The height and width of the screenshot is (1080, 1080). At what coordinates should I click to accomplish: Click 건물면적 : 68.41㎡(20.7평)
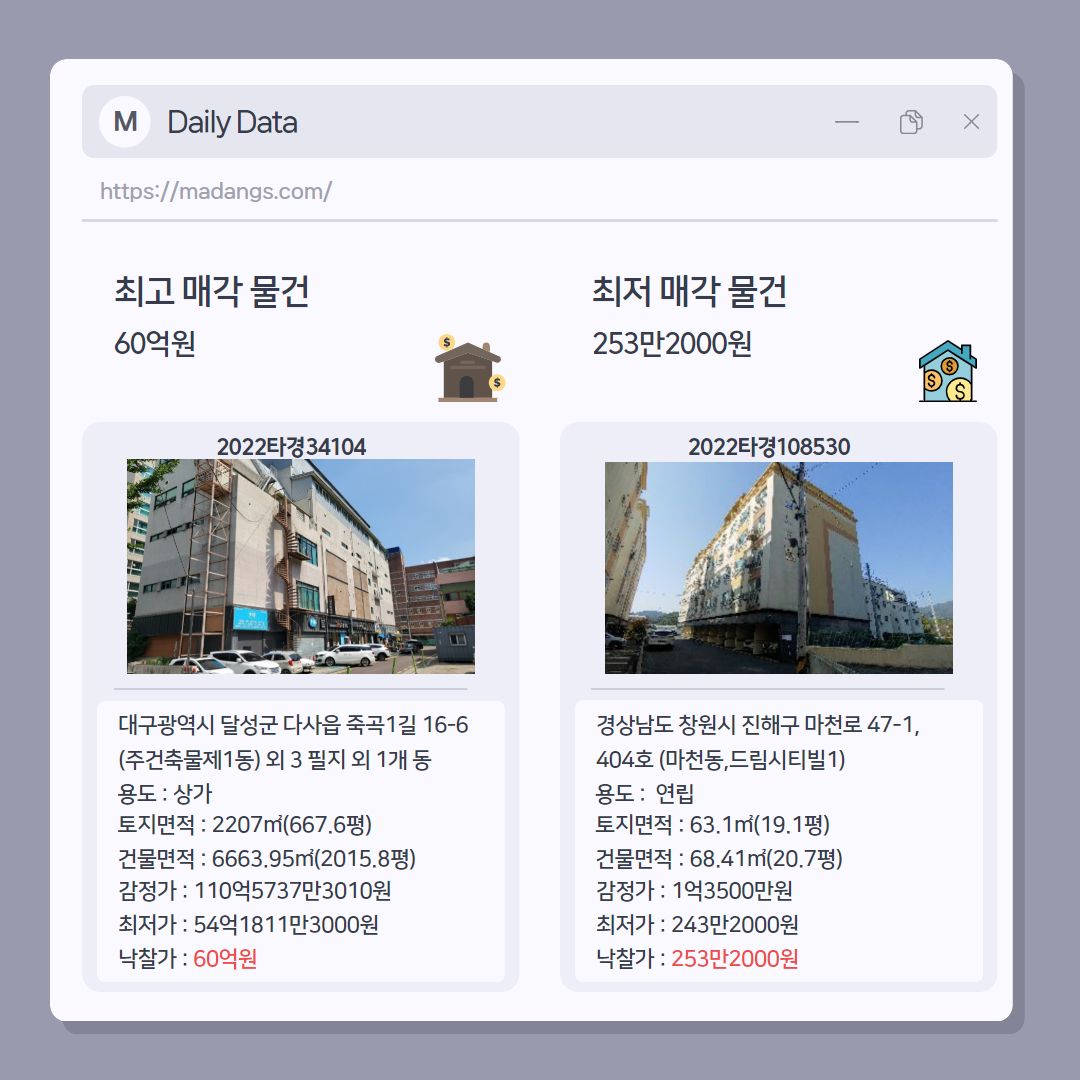719,858
